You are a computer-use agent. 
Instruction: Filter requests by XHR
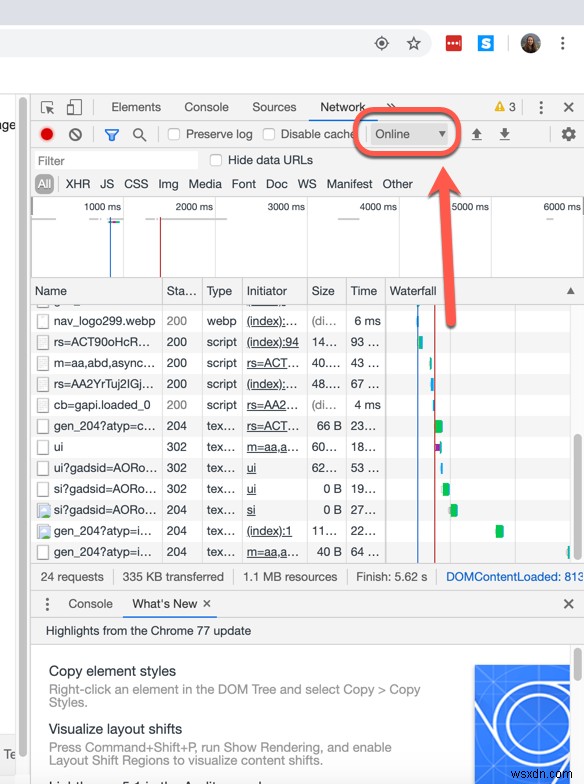pyautogui.click(x=78, y=184)
